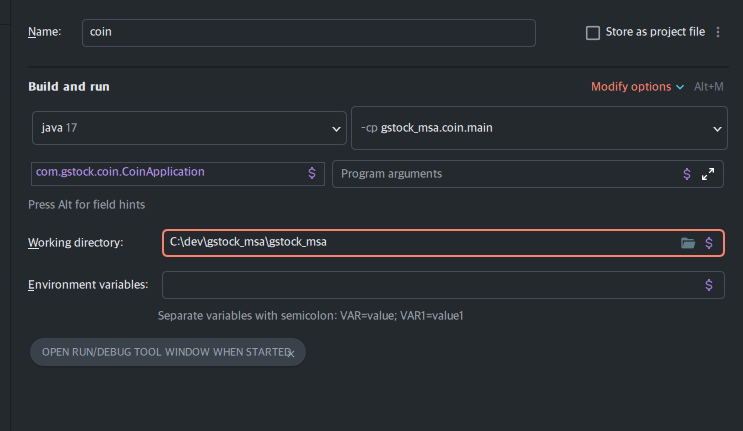This screenshot has height=431, width=743.
Task: Open the -cp gstock_msa.coin.main classpath dropdown
Action: point(539,128)
